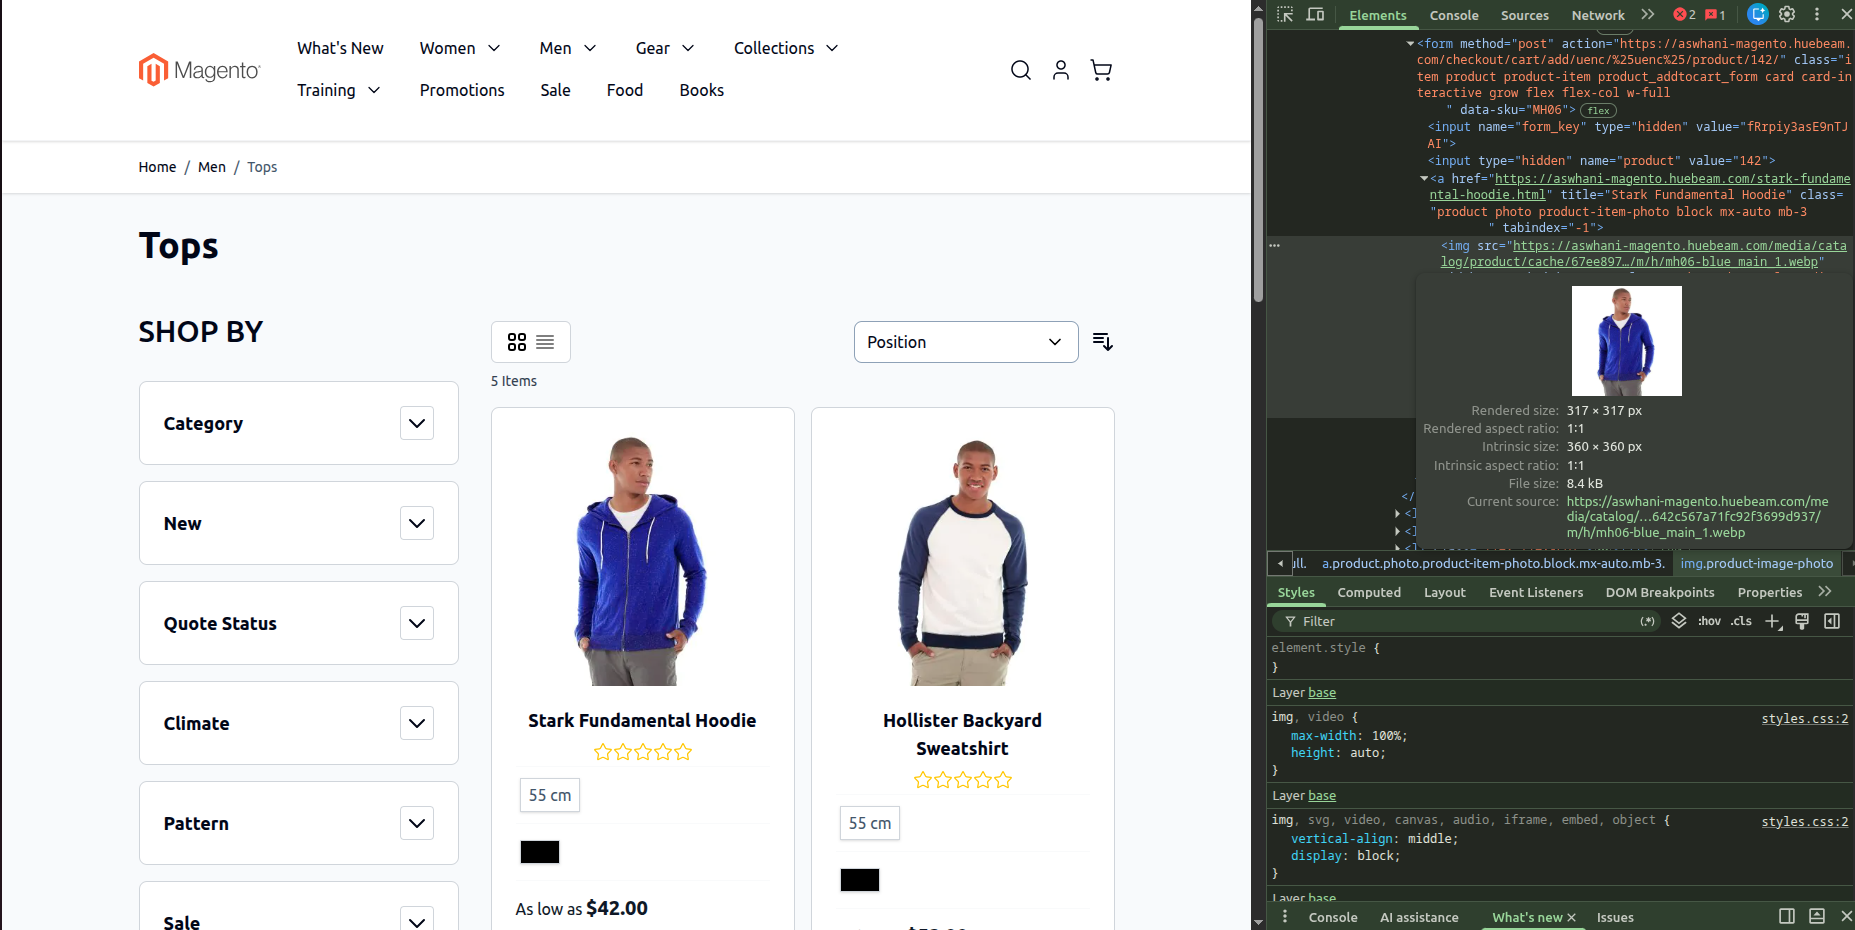Image resolution: width=1855 pixels, height=930 pixels.
Task: Show more Styles sidebar tabs
Action: [1825, 592]
